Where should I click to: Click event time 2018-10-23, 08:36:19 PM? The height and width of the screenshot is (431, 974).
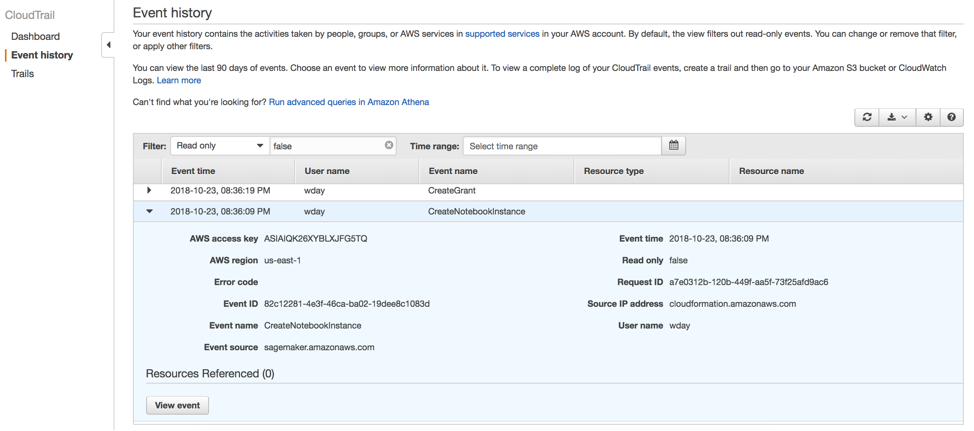(221, 191)
